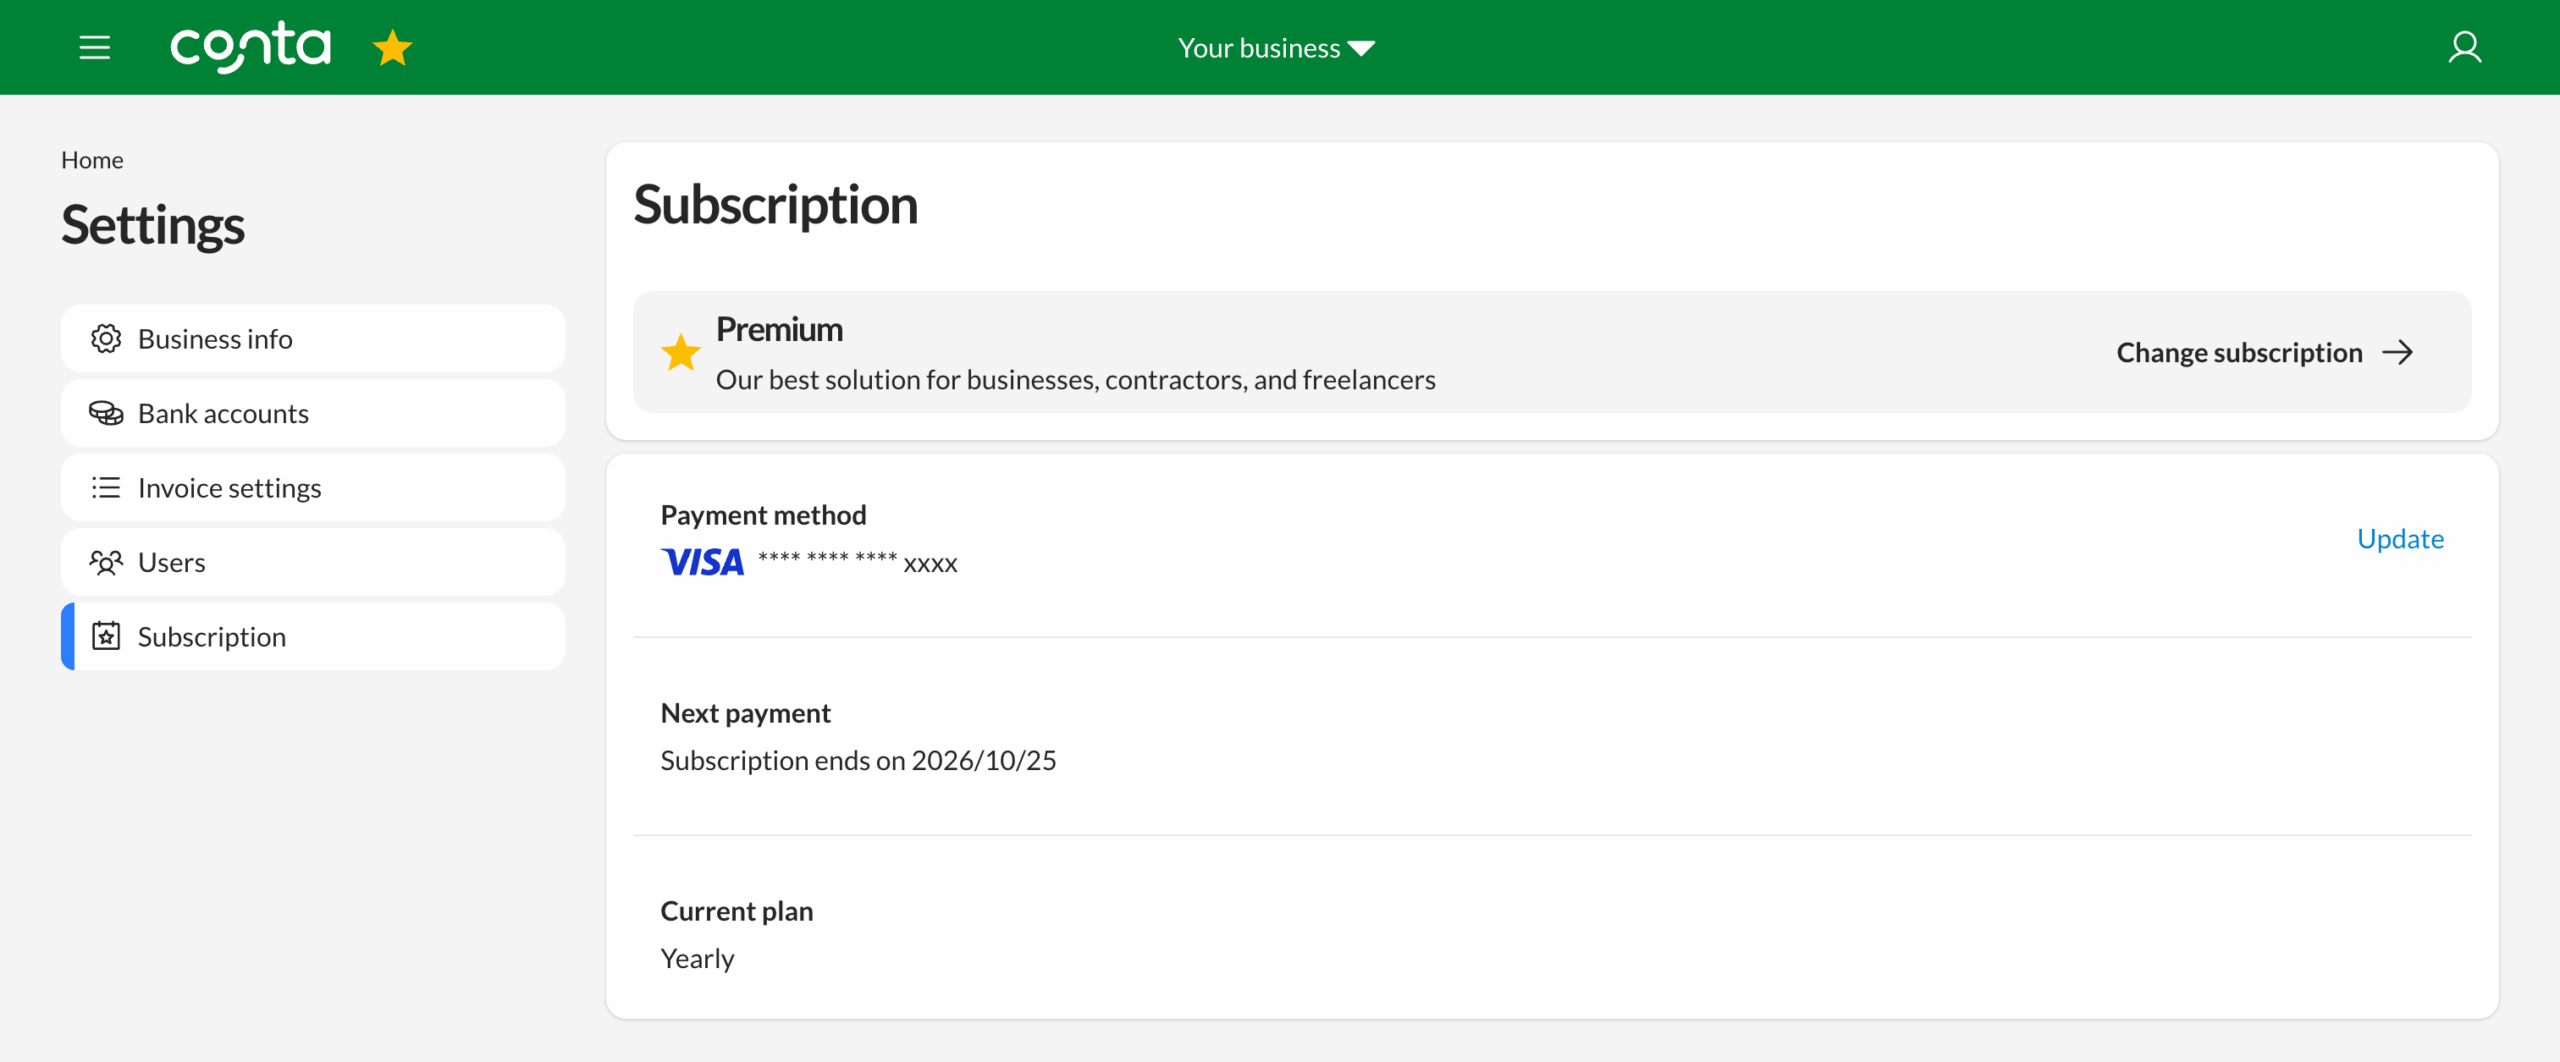Click the Change subscription button
The image size is (2560, 1062).
tap(2239, 352)
